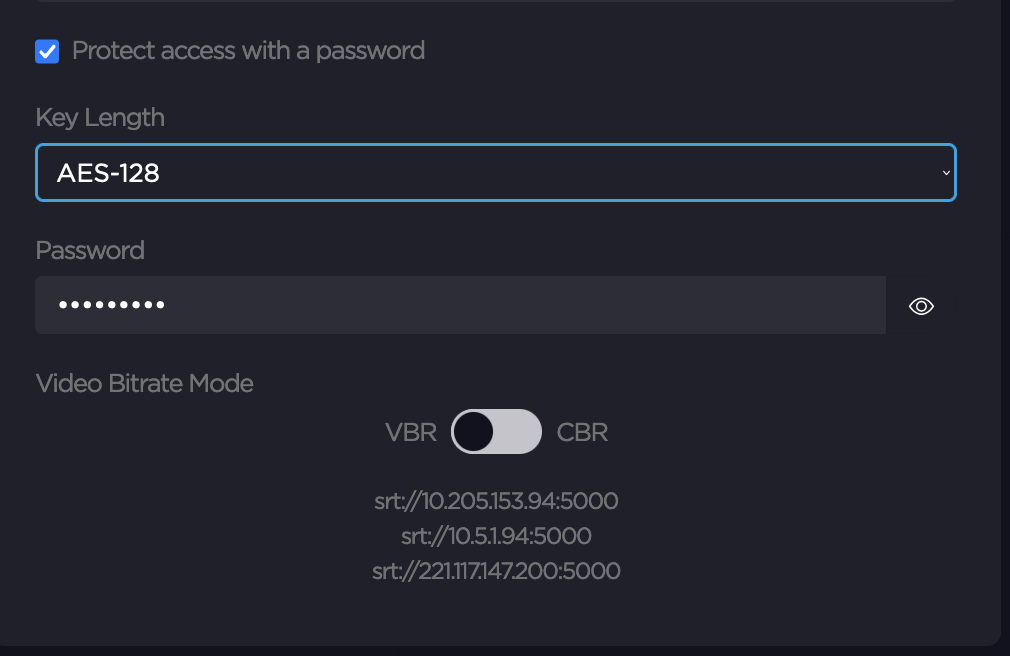
Task: Click the Password field label
Action: pyautogui.click(x=90, y=250)
